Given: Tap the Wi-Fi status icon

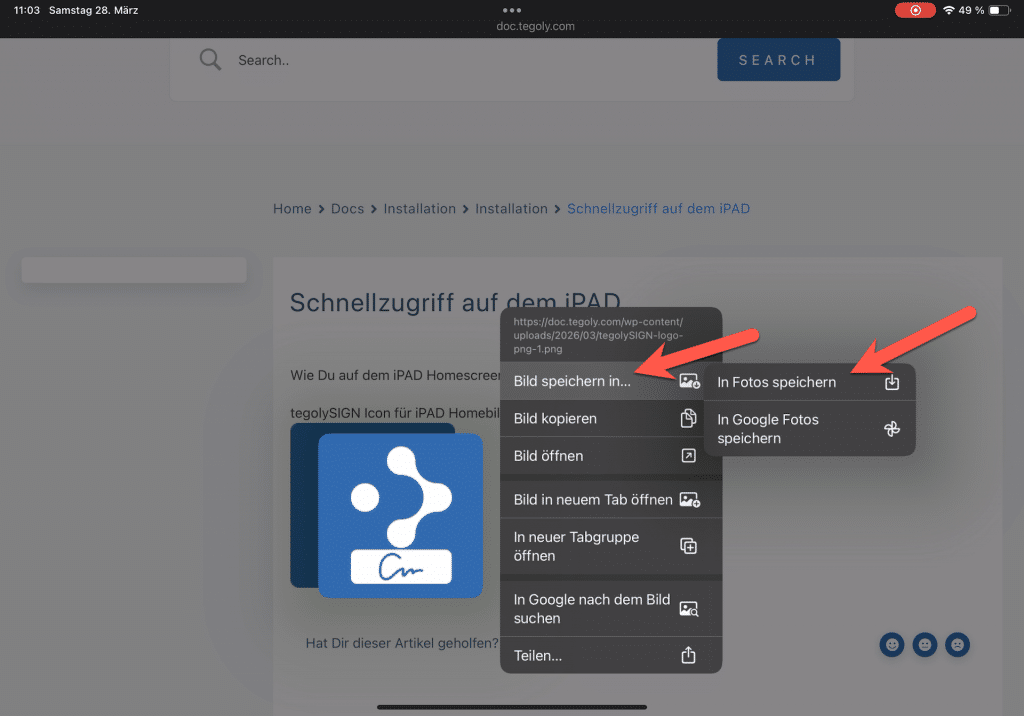Looking at the screenshot, I should click(948, 10).
